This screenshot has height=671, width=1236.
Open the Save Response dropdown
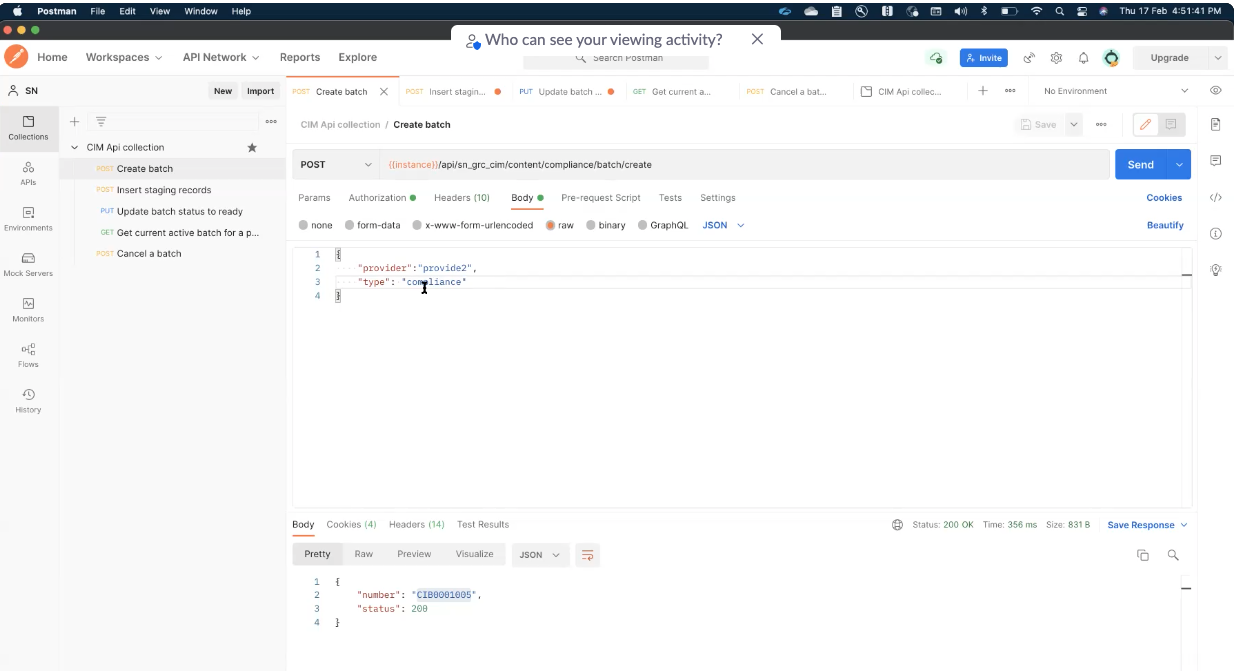coord(1147,525)
